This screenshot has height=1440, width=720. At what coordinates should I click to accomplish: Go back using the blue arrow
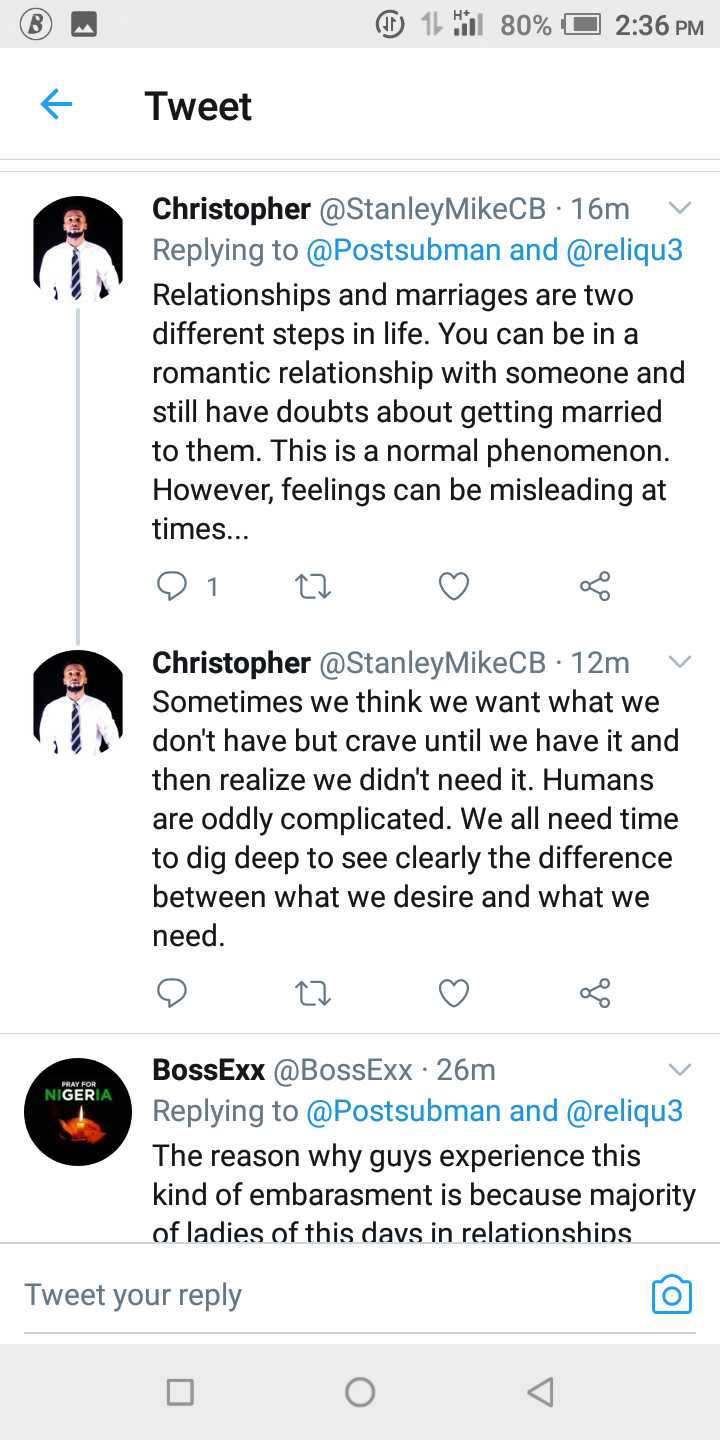coord(56,104)
